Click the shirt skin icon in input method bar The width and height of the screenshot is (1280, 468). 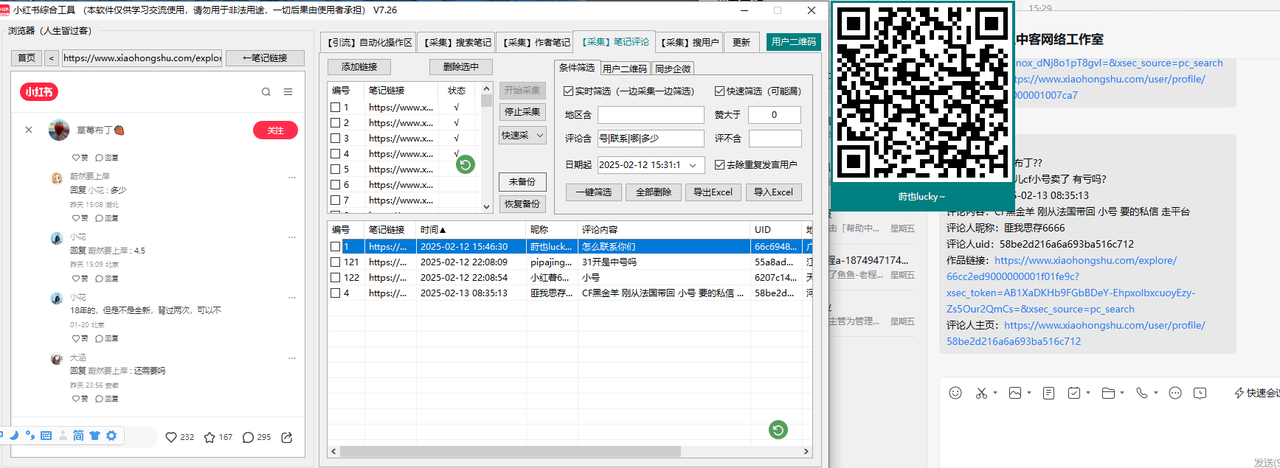95,436
